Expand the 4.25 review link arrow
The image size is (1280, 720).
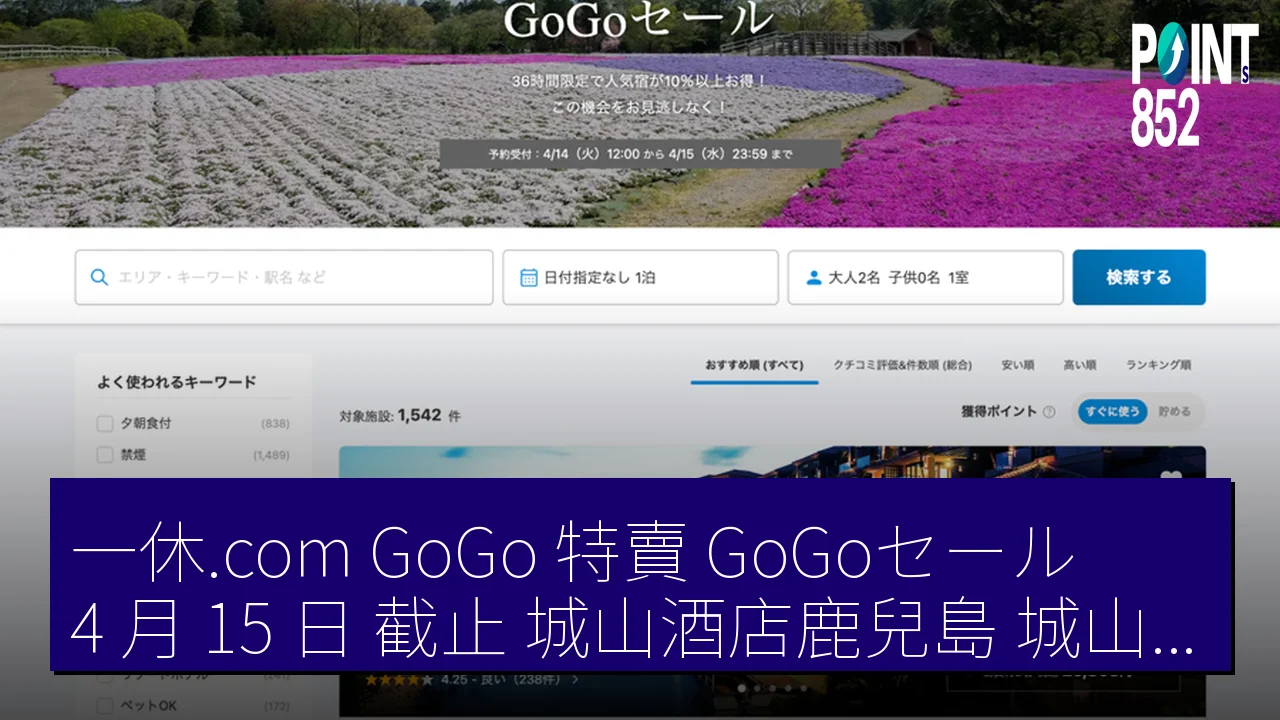575,680
